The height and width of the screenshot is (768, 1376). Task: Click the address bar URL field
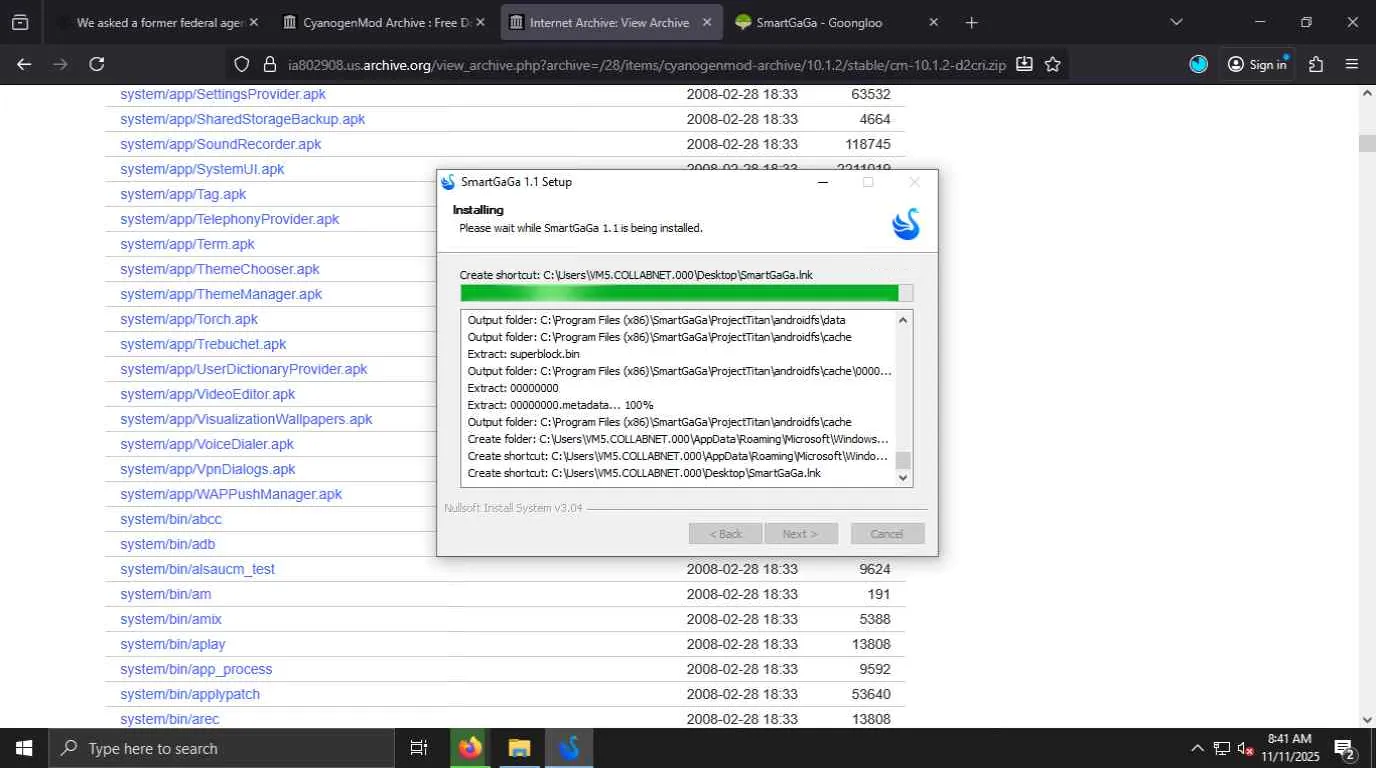coord(646,64)
